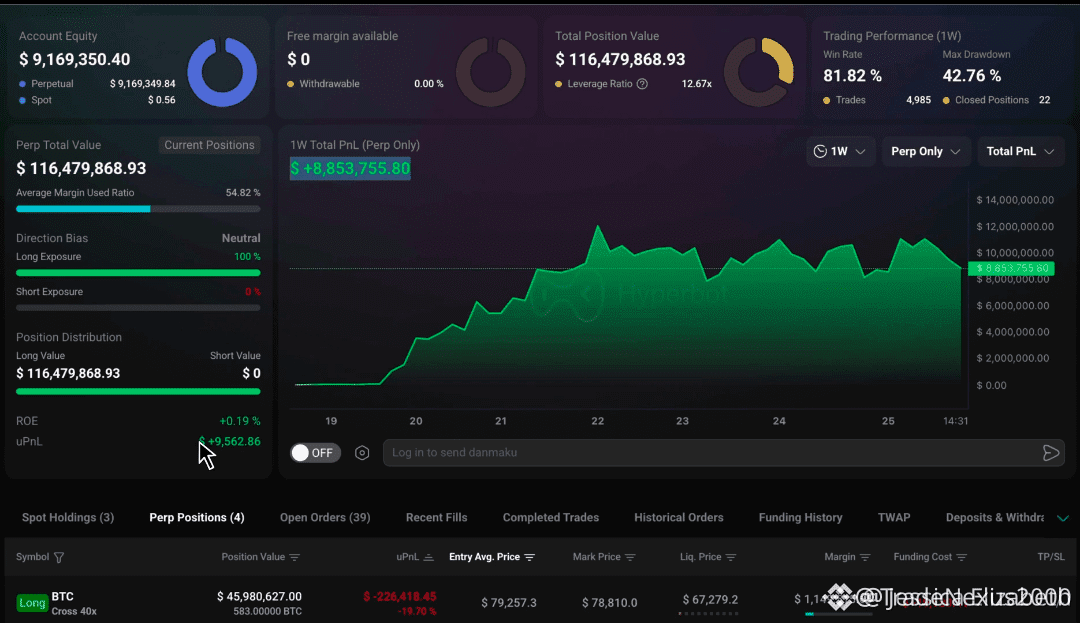Image resolution: width=1080 pixels, height=623 pixels.
Task: Click the Account Equity amount $9,169,350.40
Action: click(74, 60)
